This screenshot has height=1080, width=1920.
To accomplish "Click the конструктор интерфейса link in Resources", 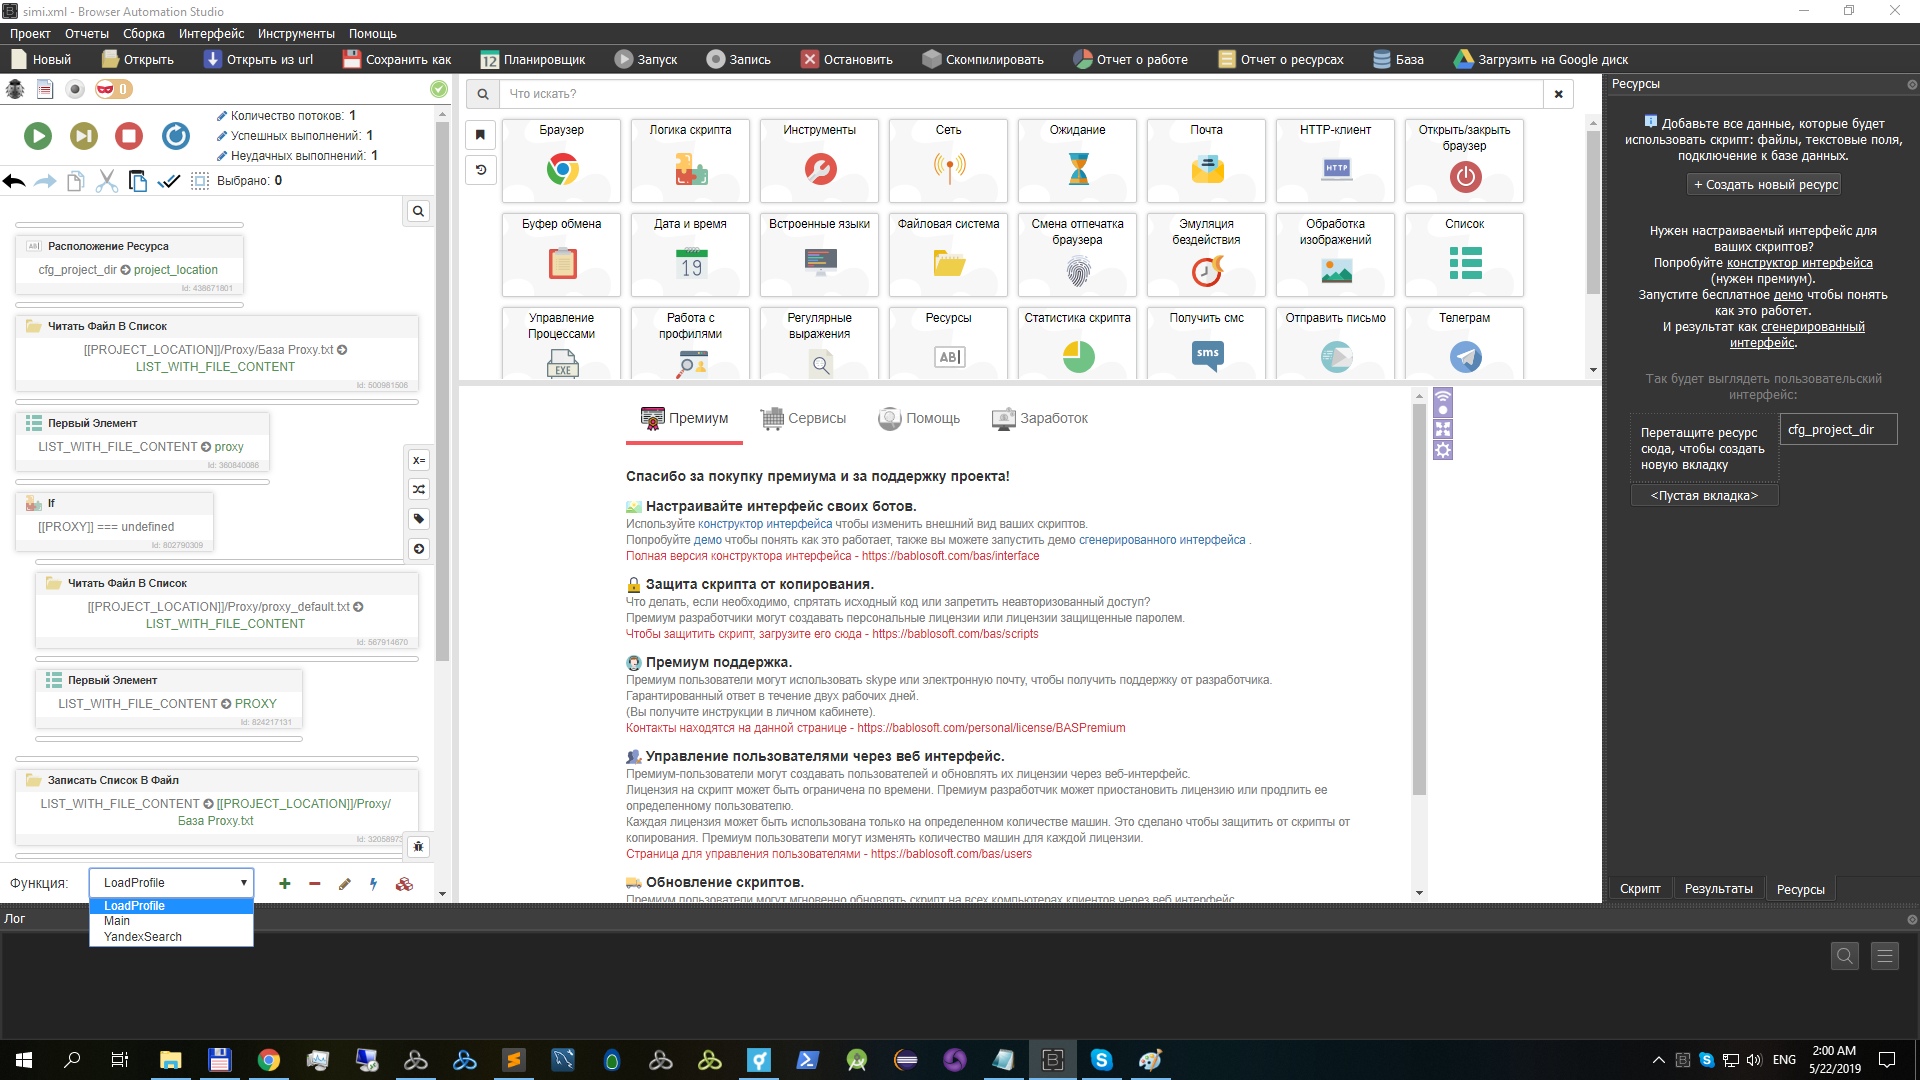I will point(1799,263).
